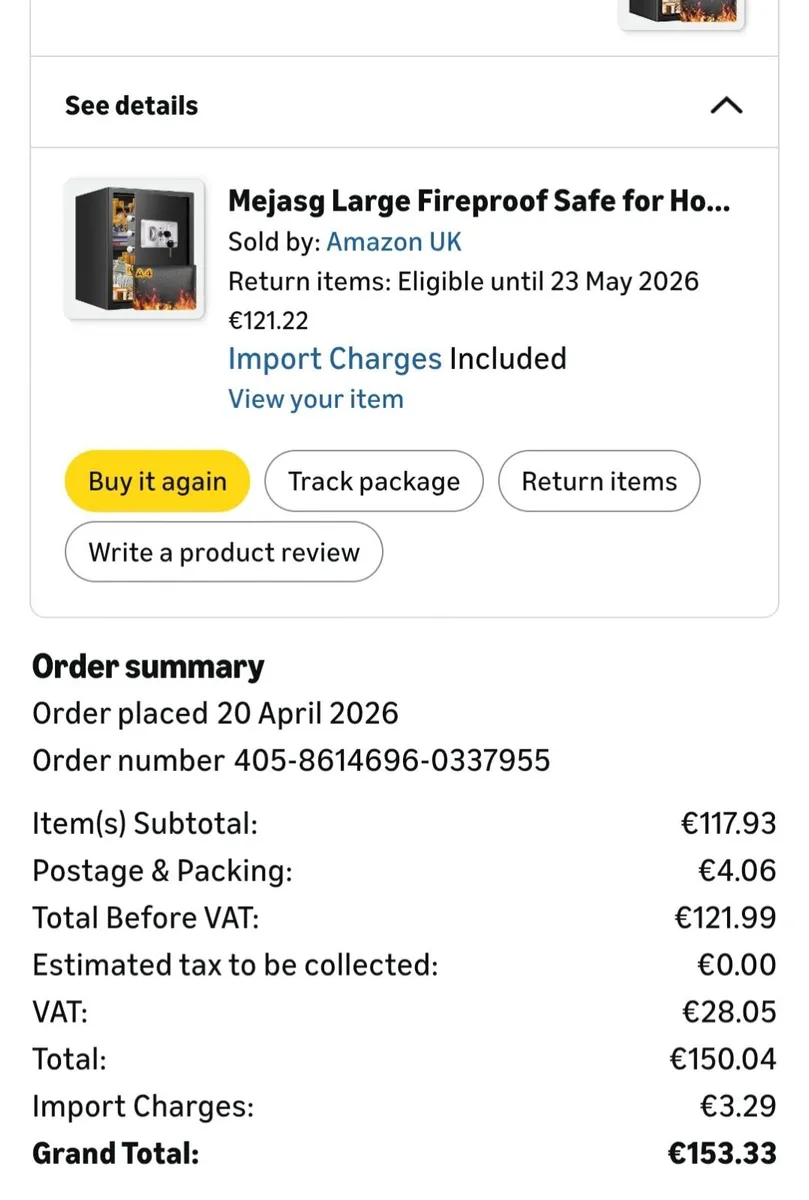Tap the Order placed 20 April 2026 line

[x=215, y=713]
